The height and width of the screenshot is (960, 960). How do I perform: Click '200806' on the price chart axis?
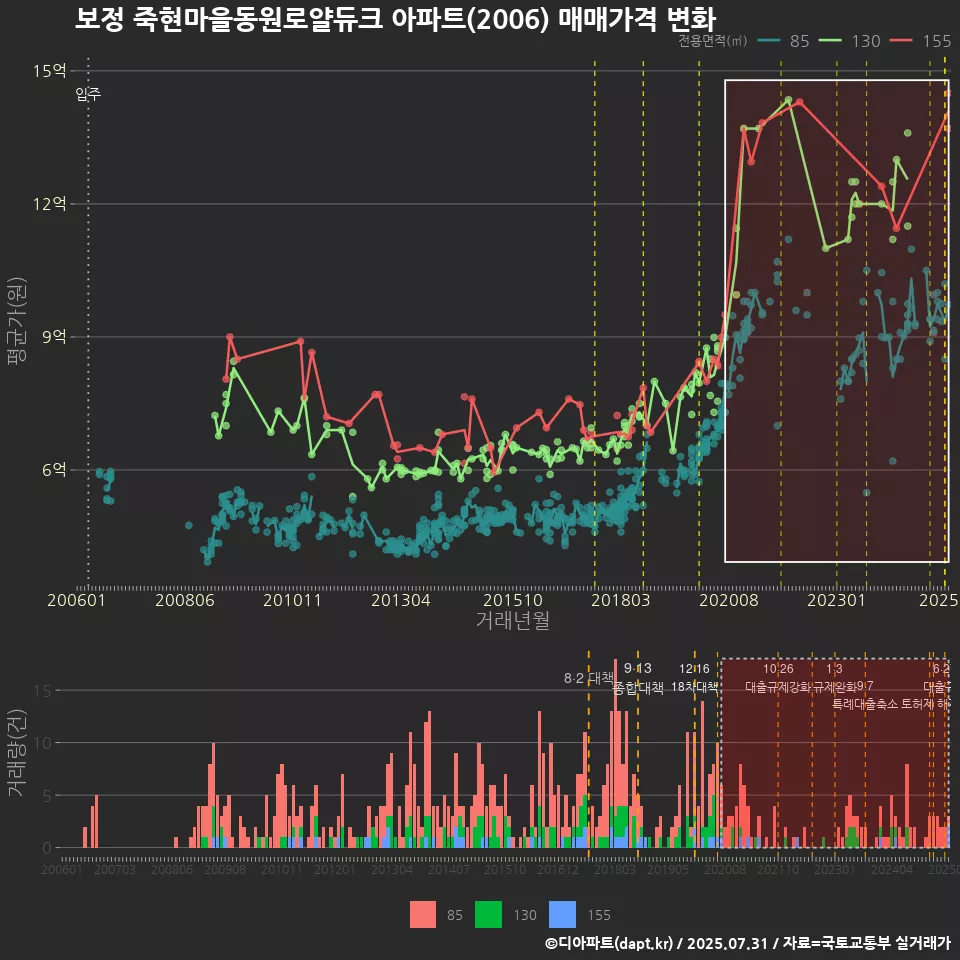point(185,600)
